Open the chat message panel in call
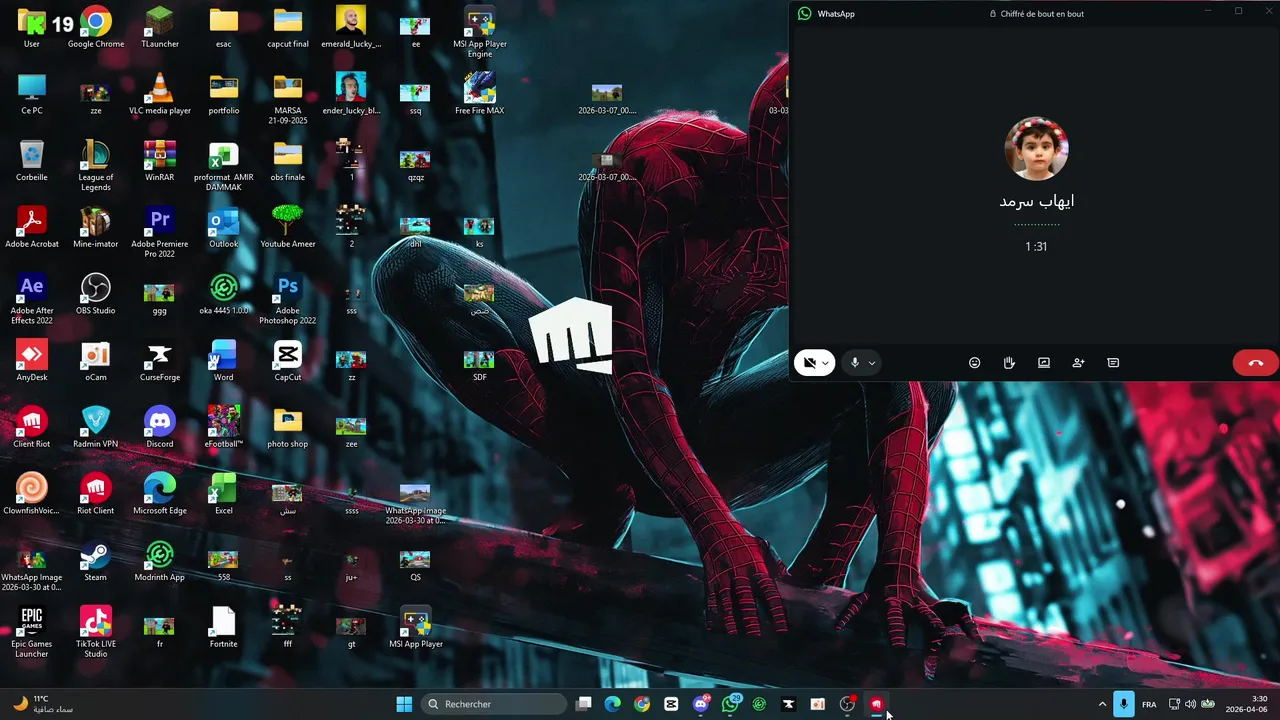This screenshot has width=1280, height=720. (1113, 363)
